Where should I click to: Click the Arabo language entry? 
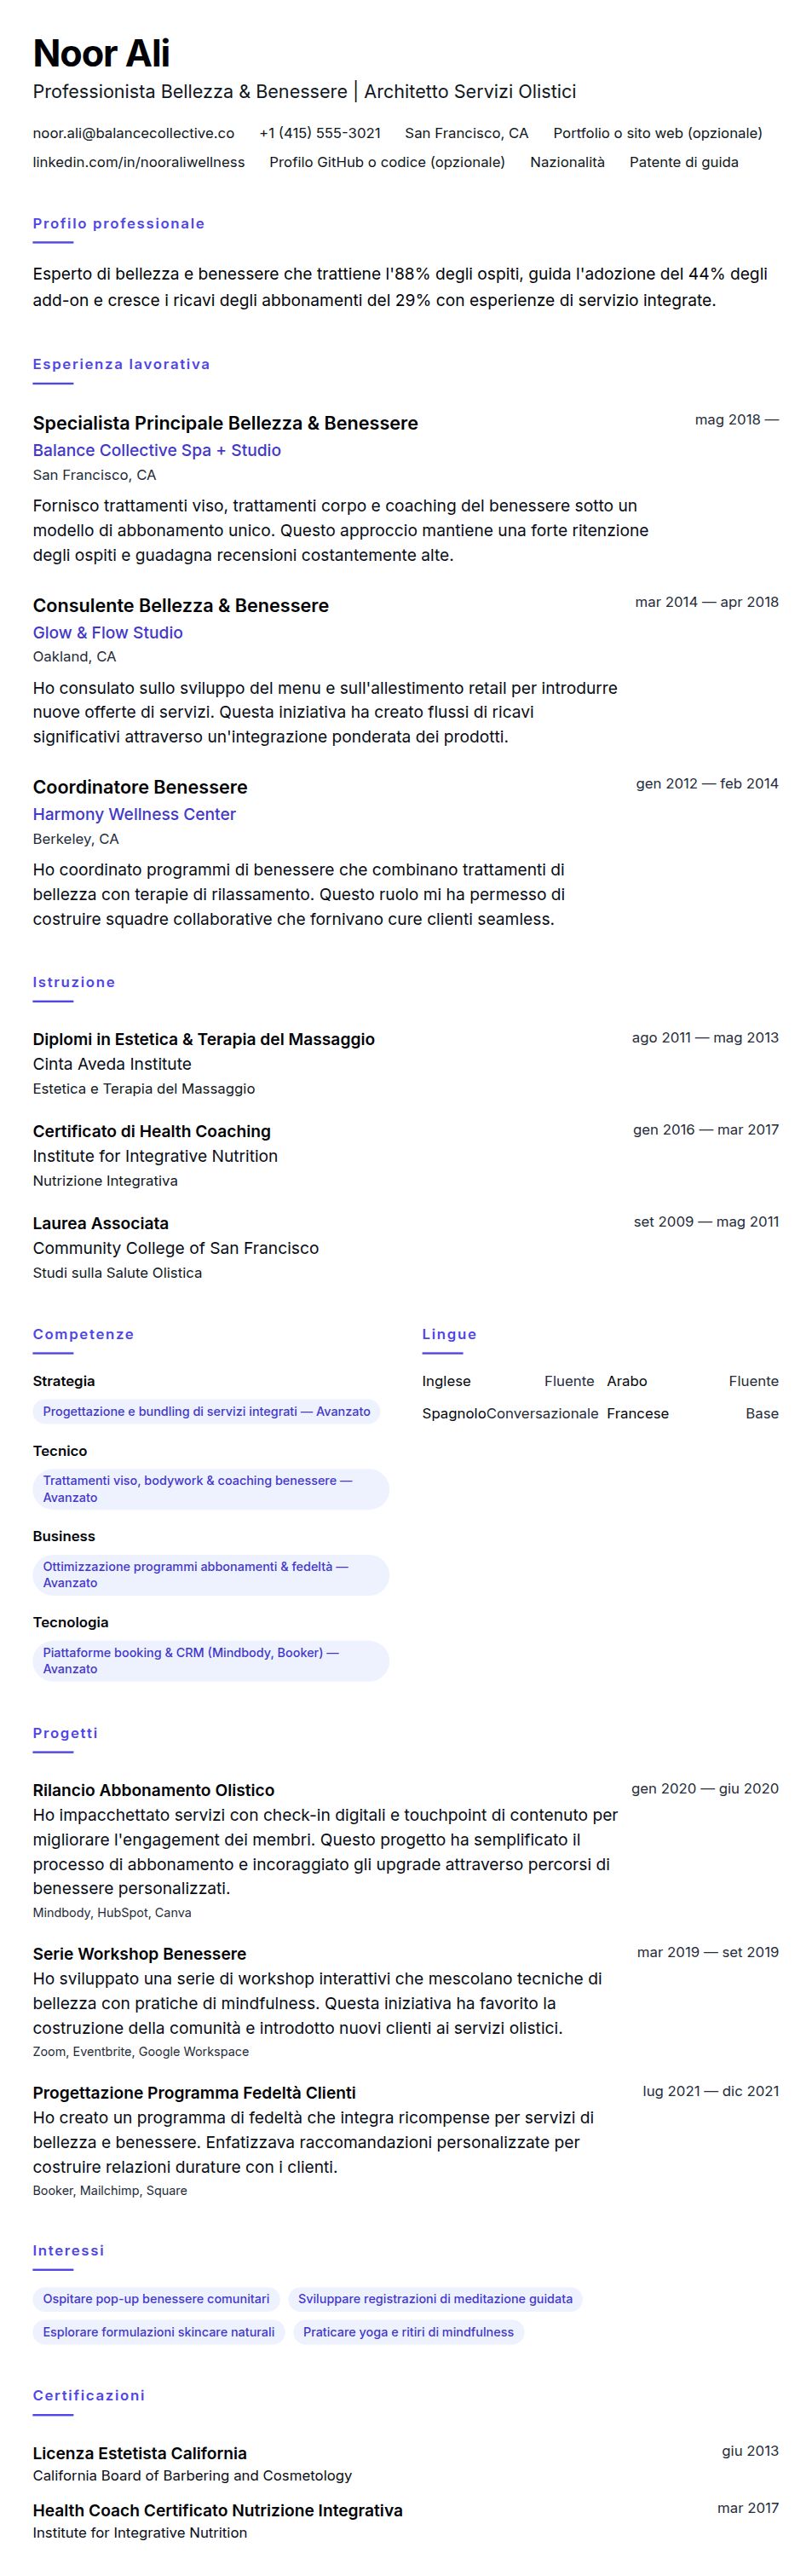click(x=693, y=1381)
